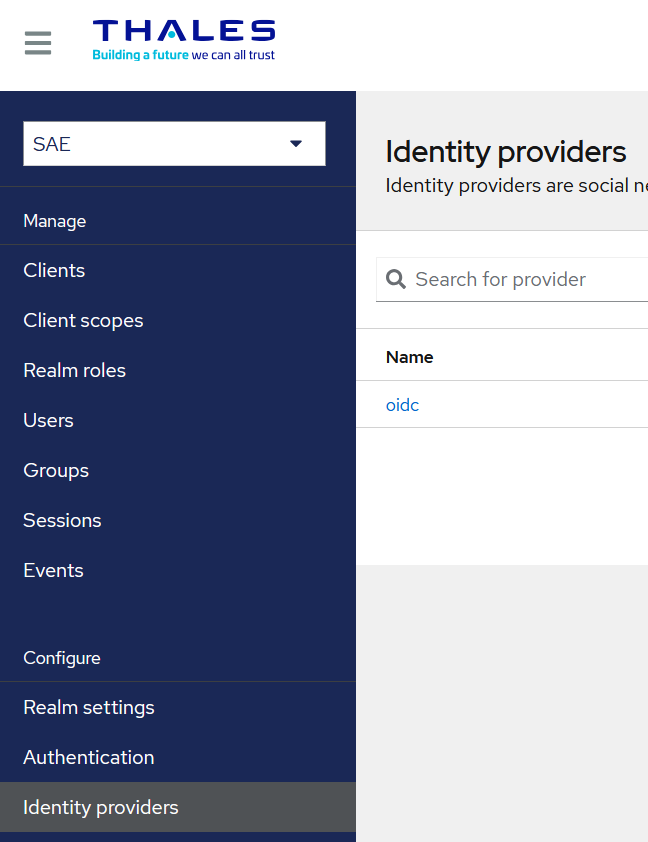Click the magnifier icon in provider search

[396, 279]
